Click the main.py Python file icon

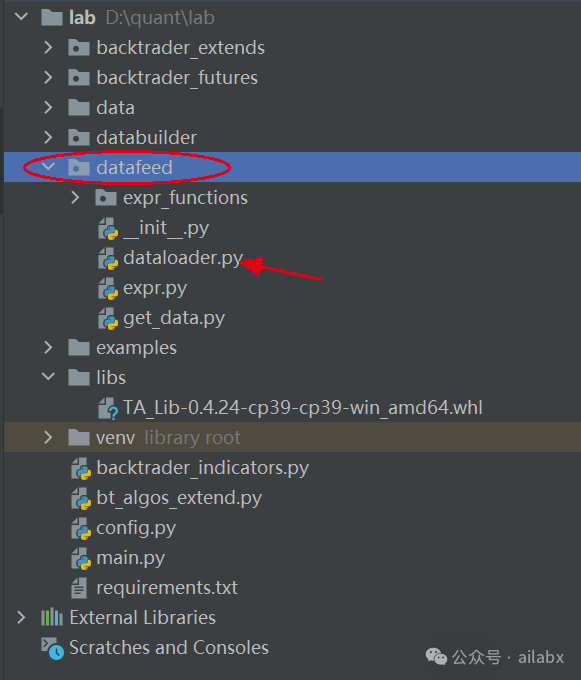pyautogui.click(x=81, y=558)
